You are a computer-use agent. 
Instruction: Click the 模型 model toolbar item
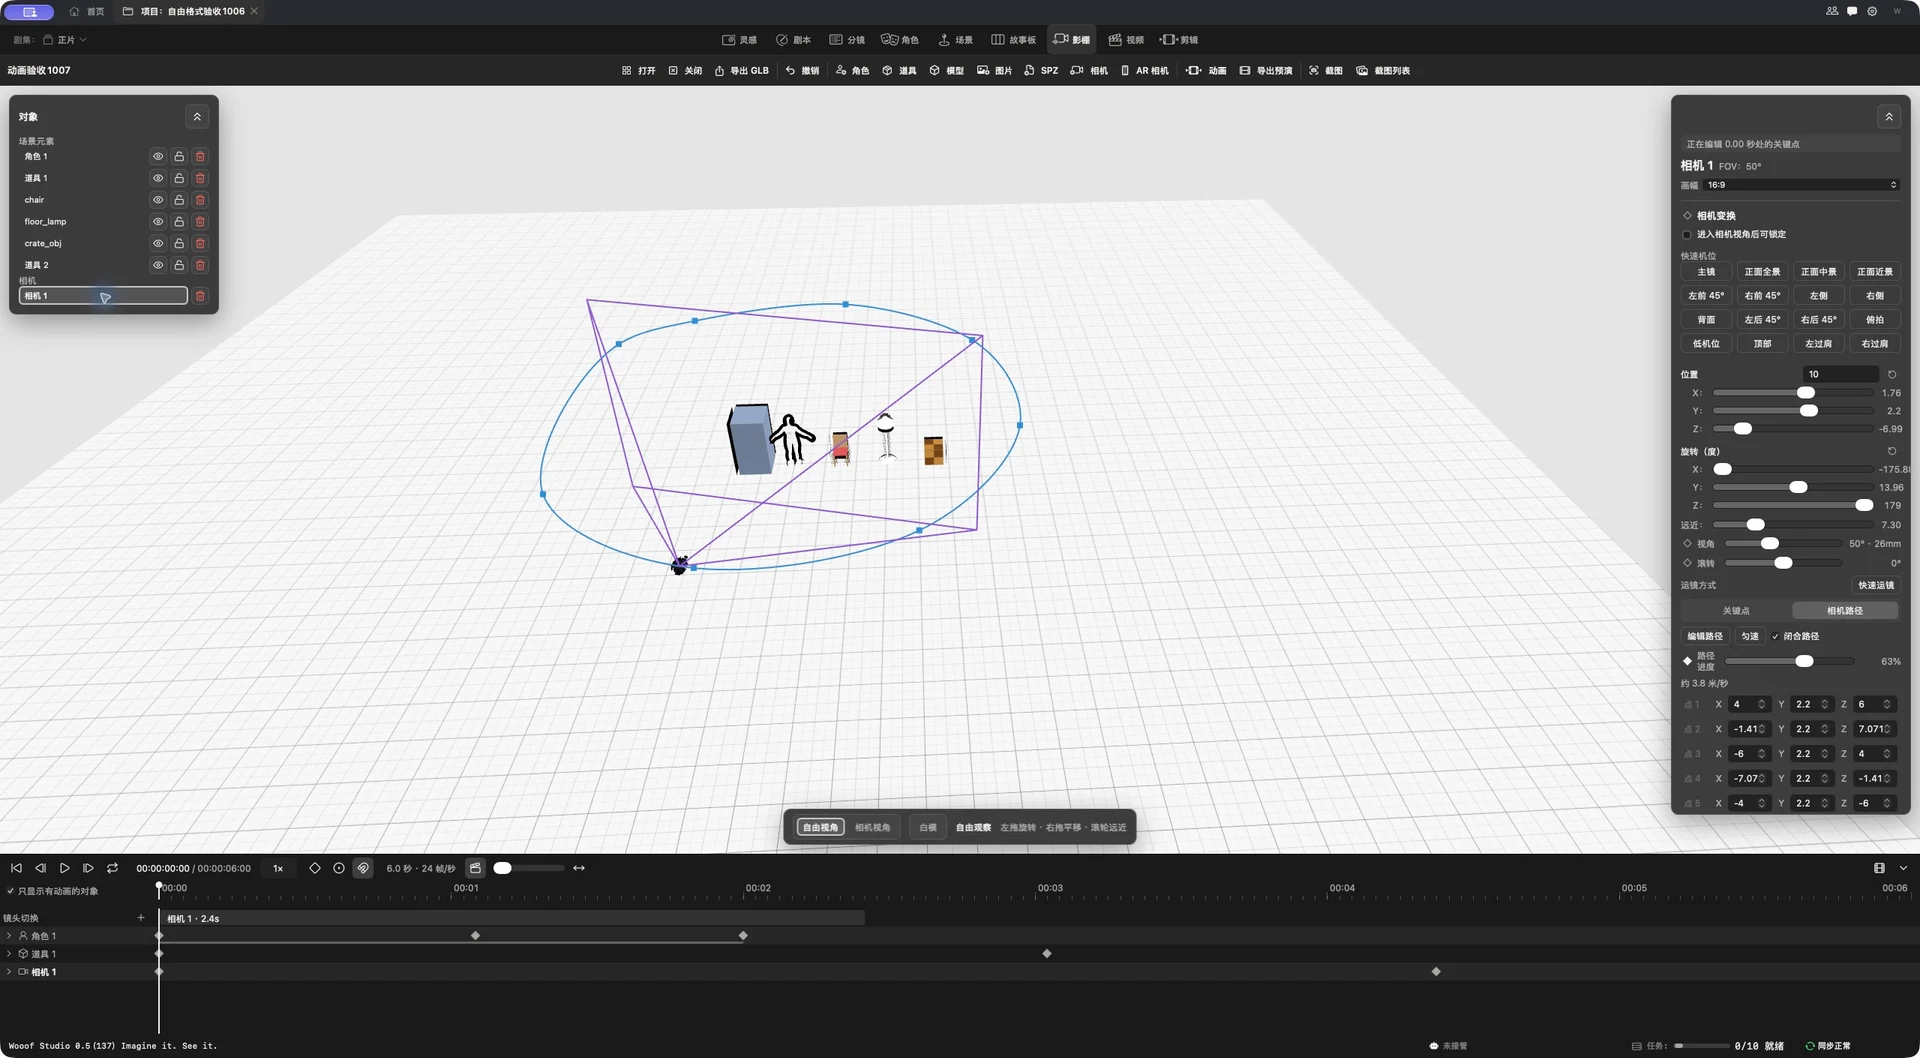point(946,71)
